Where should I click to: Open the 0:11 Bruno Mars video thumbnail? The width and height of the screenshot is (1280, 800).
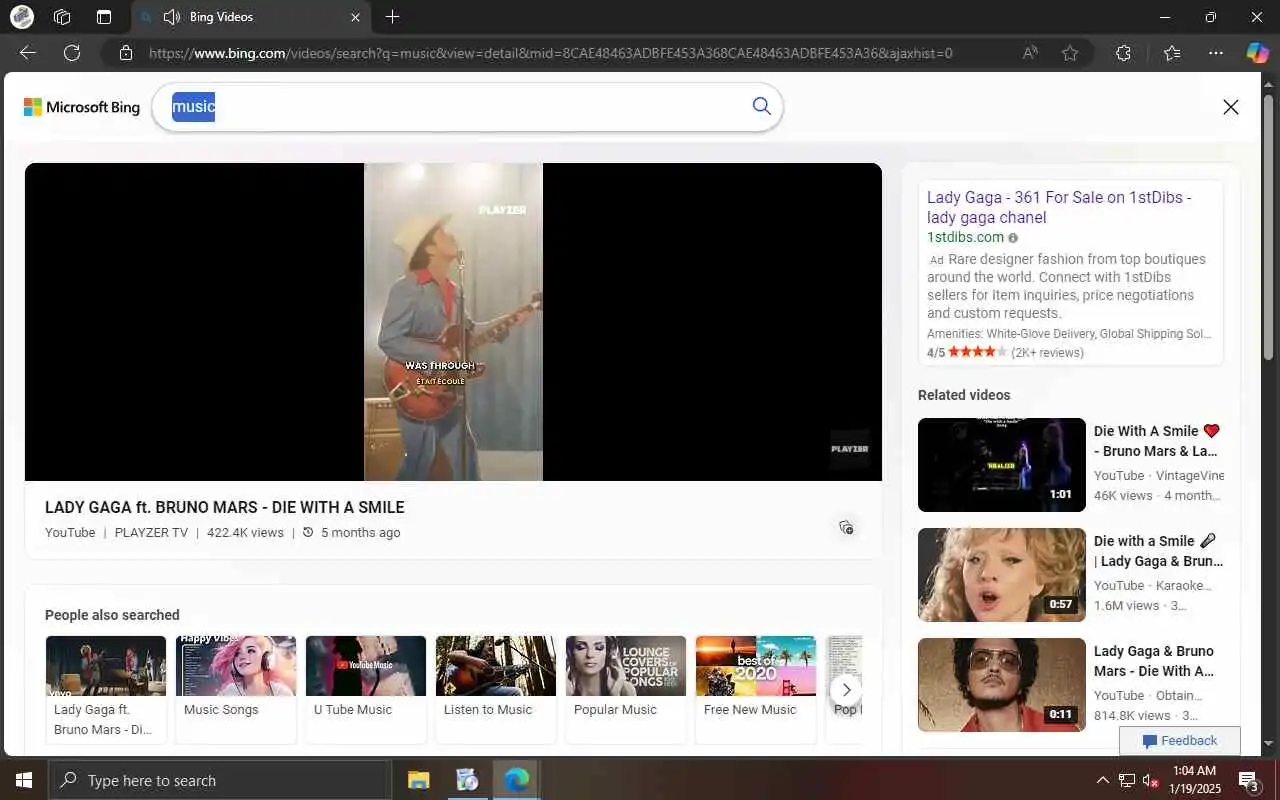[1002, 685]
